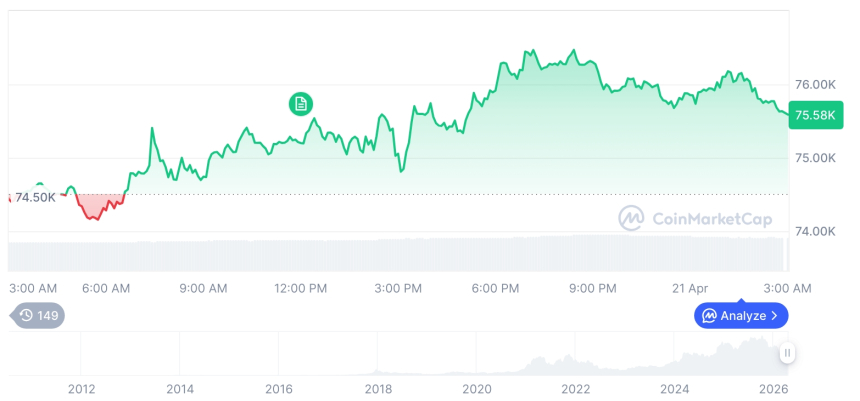
Task: Select 2022 on the range timeline
Action: point(575,389)
